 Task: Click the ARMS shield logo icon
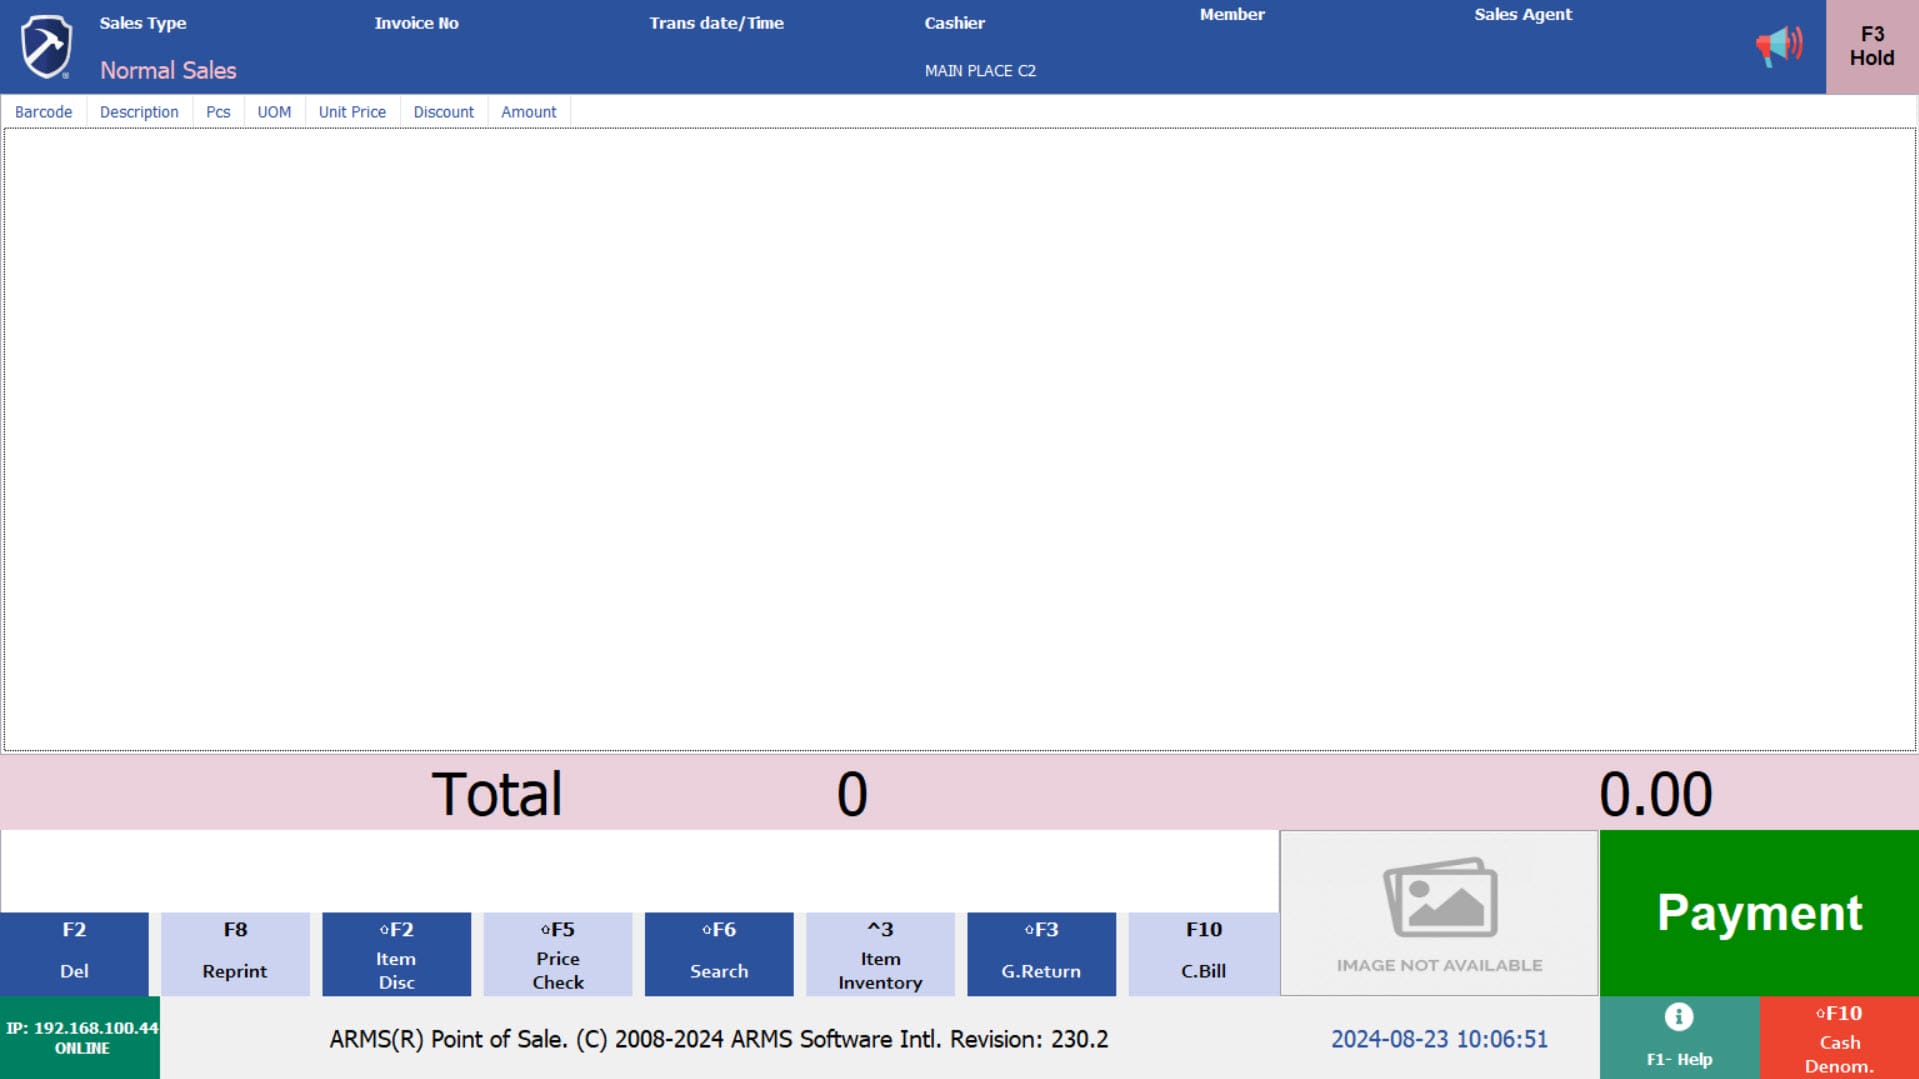coord(47,47)
